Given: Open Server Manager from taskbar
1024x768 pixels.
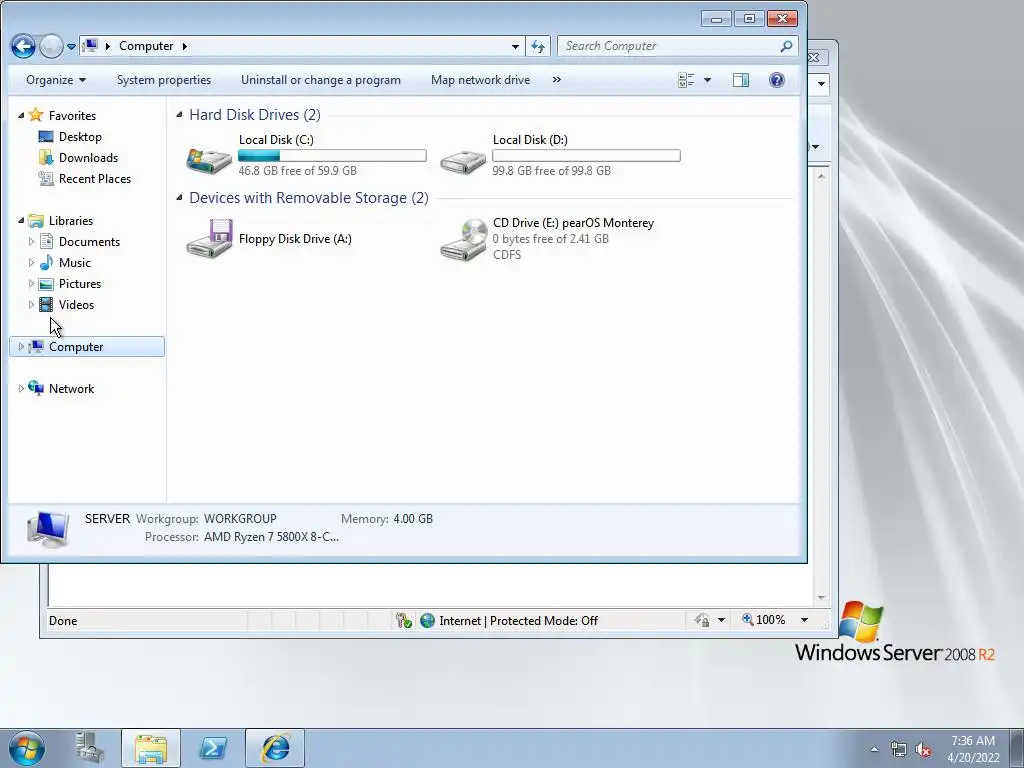Looking at the screenshot, I should [x=89, y=748].
